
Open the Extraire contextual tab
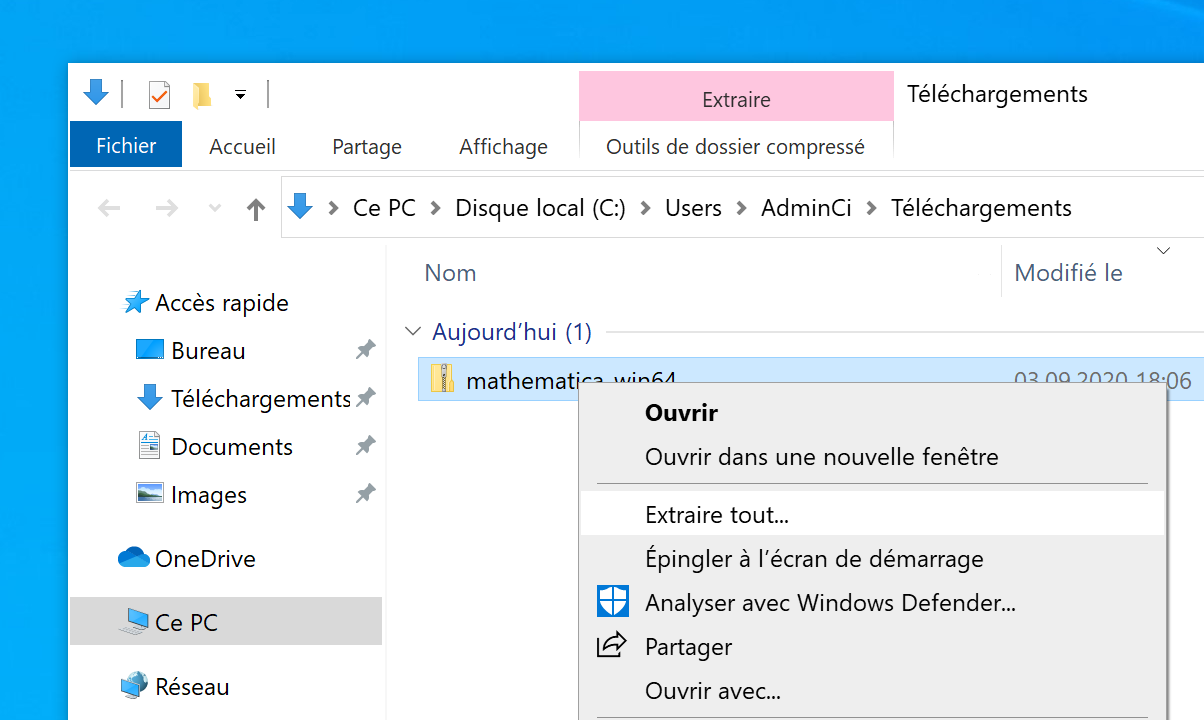tap(736, 100)
